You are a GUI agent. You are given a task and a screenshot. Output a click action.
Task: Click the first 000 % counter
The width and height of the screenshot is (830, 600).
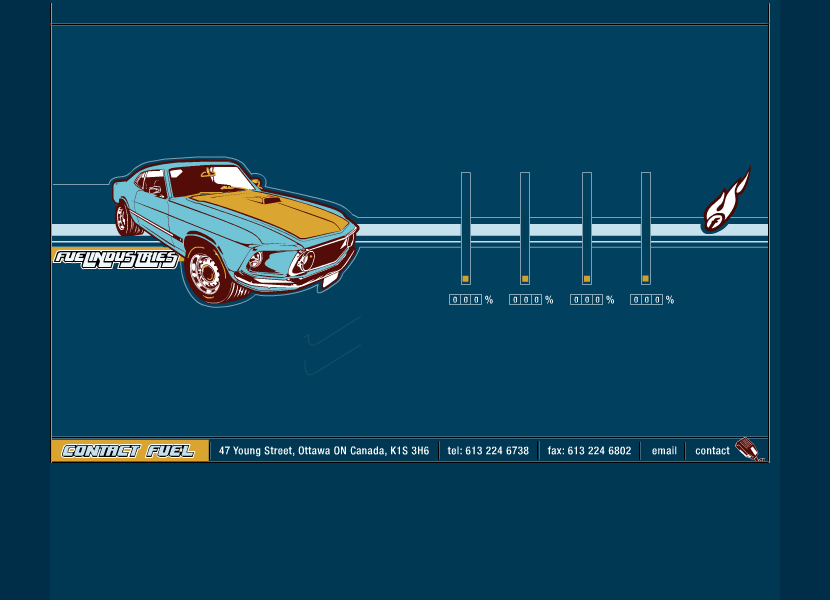pyautogui.click(x=471, y=300)
